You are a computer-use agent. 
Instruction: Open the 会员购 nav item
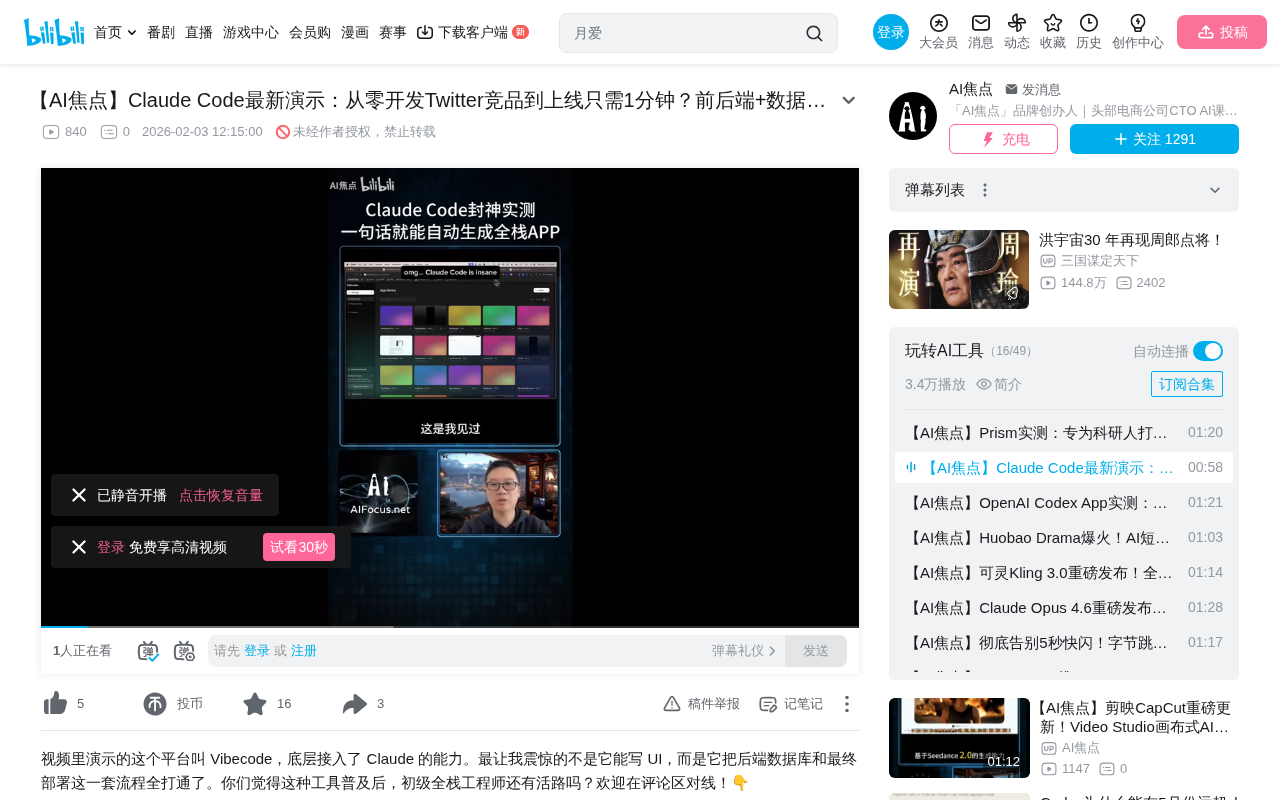tap(310, 32)
